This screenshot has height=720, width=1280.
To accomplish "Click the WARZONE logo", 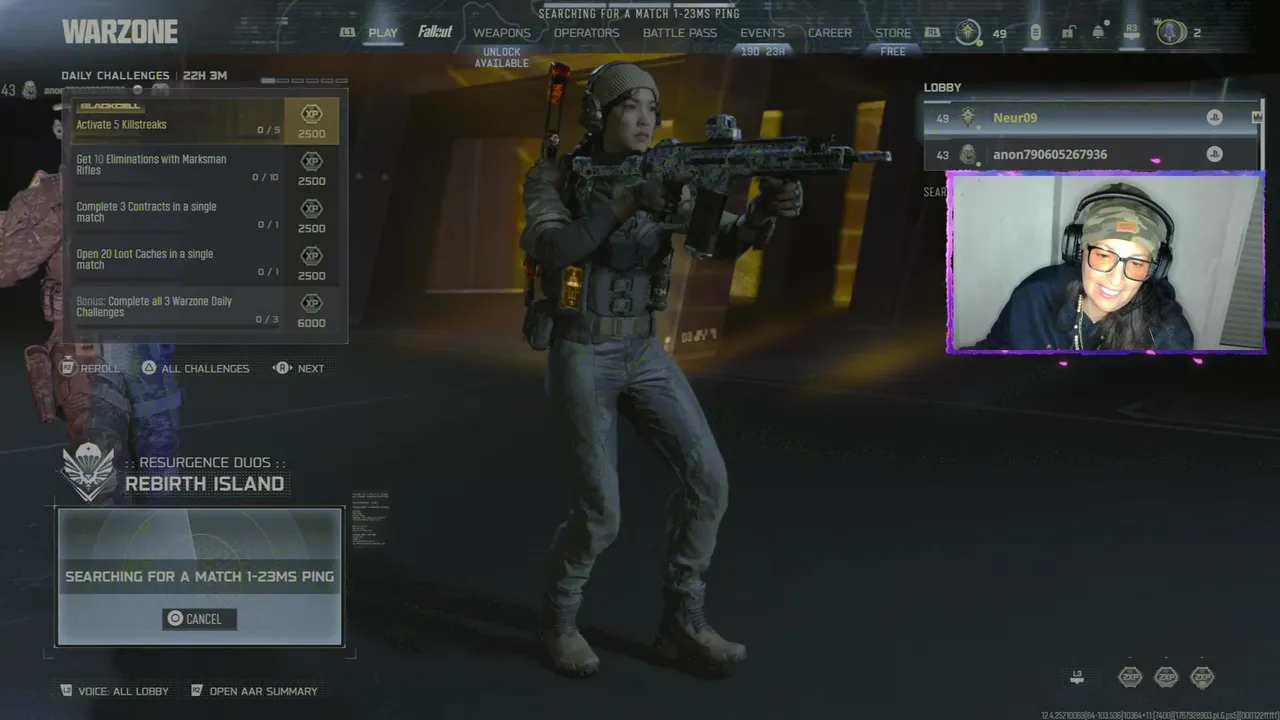I will [120, 32].
